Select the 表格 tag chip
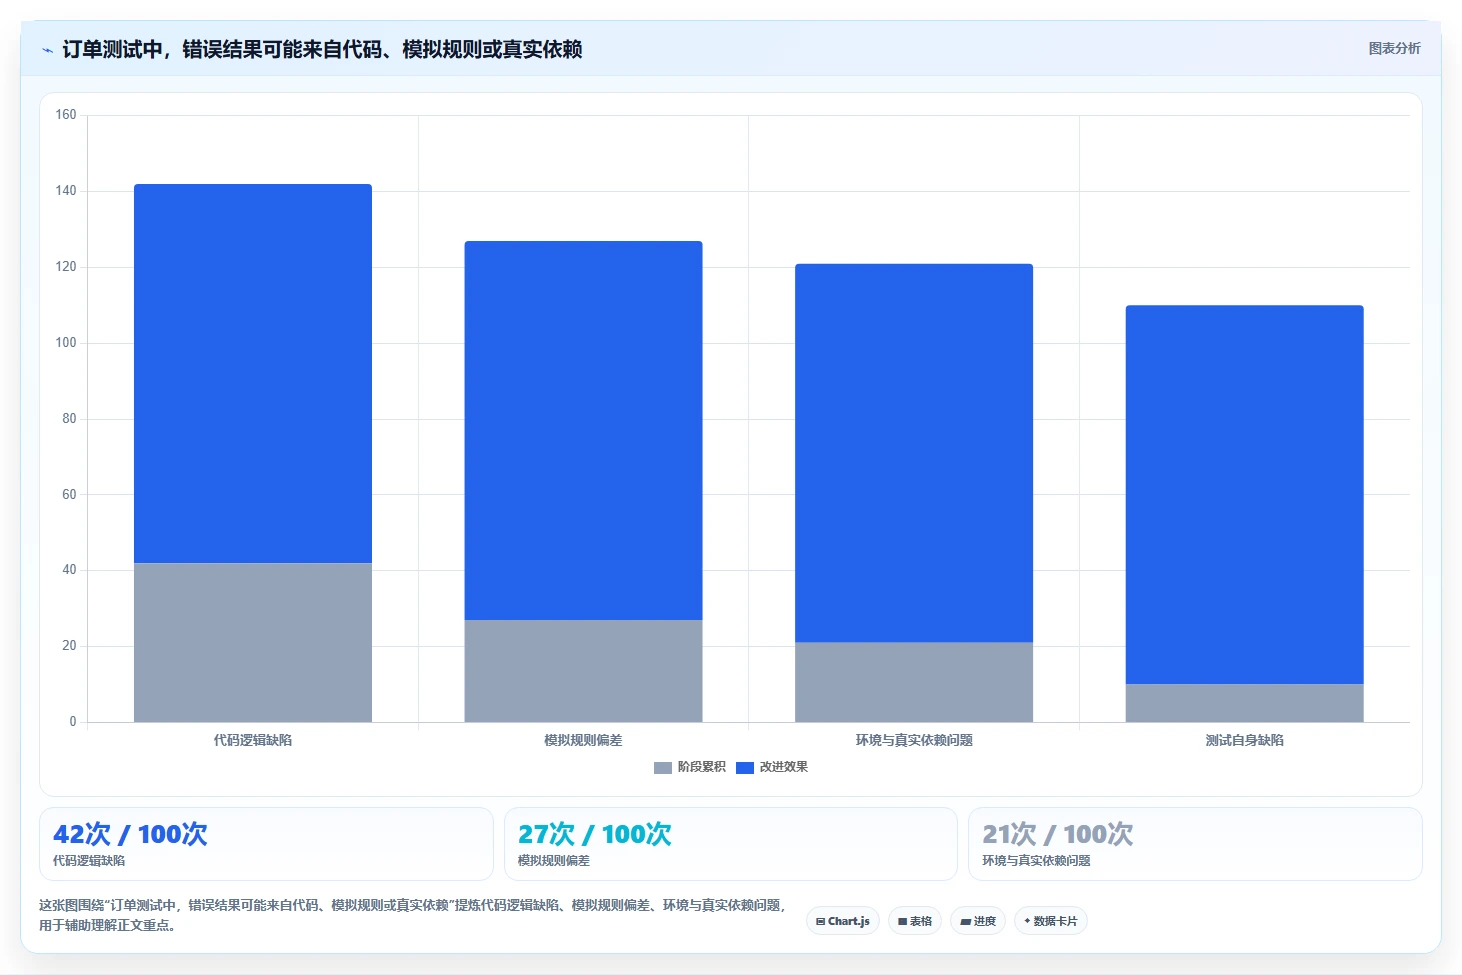The width and height of the screenshot is (1462, 975). (x=915, y=921)
